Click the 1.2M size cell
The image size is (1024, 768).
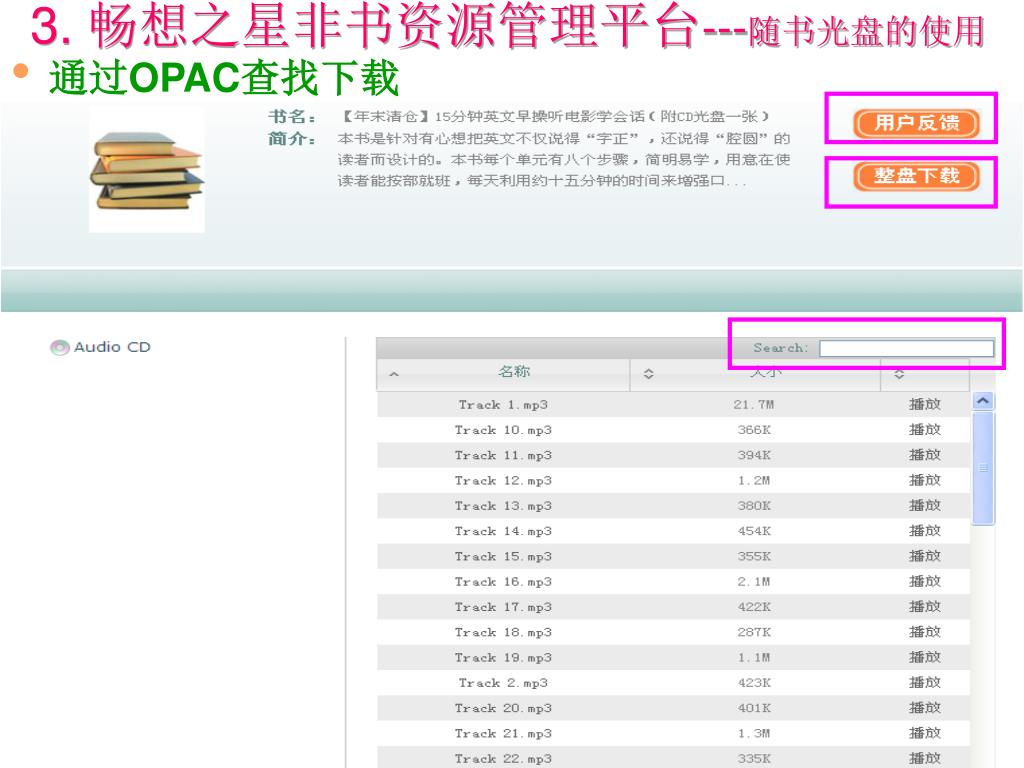click(x=754, y=481)
